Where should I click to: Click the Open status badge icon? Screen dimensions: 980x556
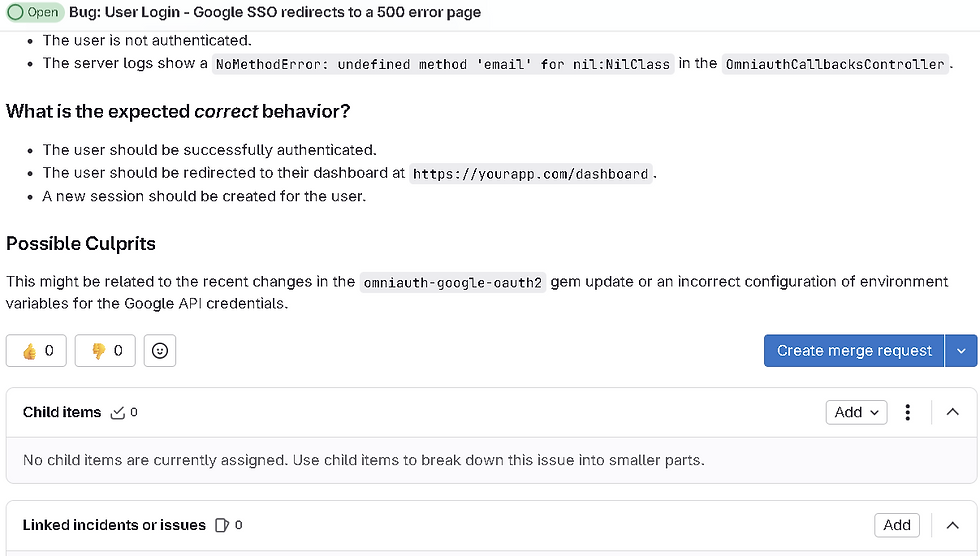(16, 12)
